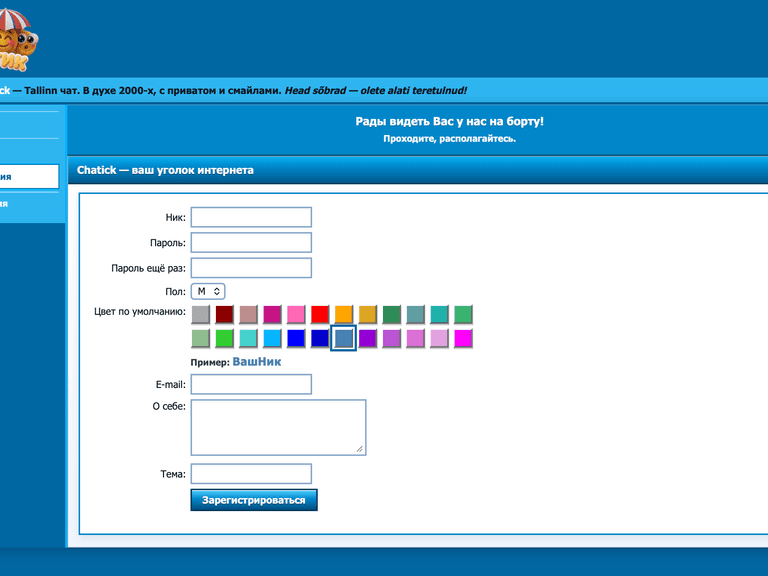This screenshot has height=576, width=768.
Task: Click the Chatick logo image
Action: point(18,40)
